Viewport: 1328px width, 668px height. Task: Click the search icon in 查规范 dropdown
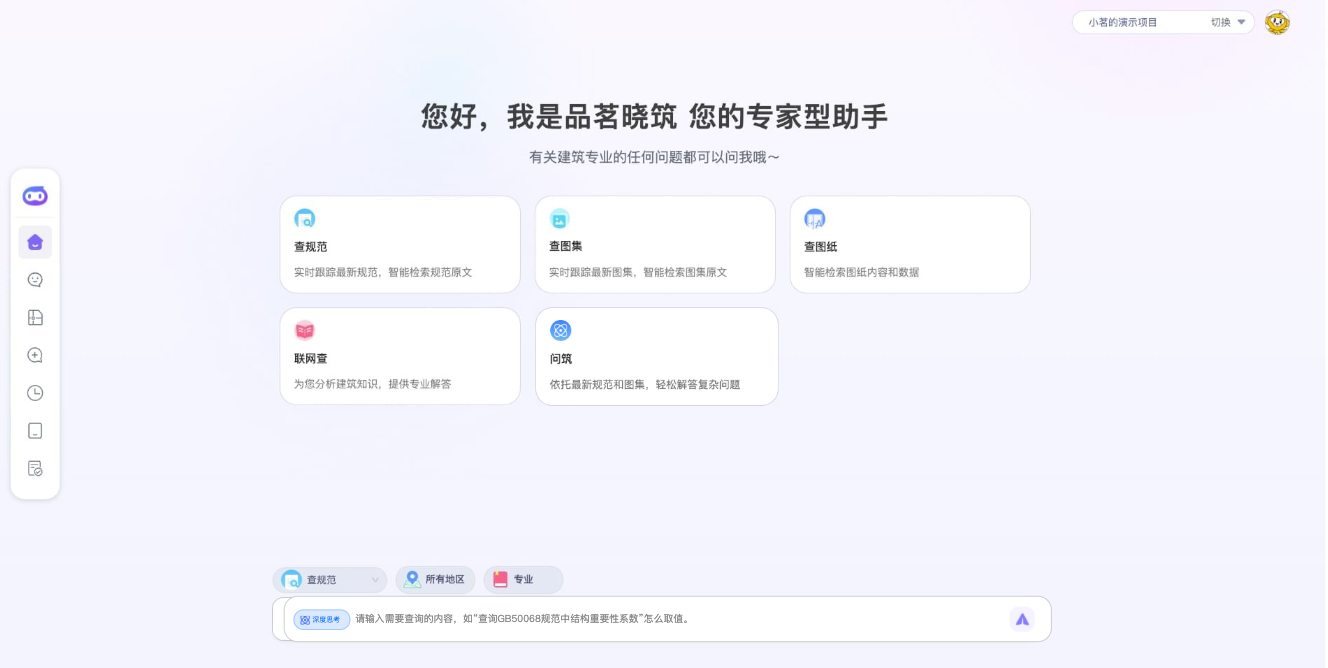coord(292,579)
